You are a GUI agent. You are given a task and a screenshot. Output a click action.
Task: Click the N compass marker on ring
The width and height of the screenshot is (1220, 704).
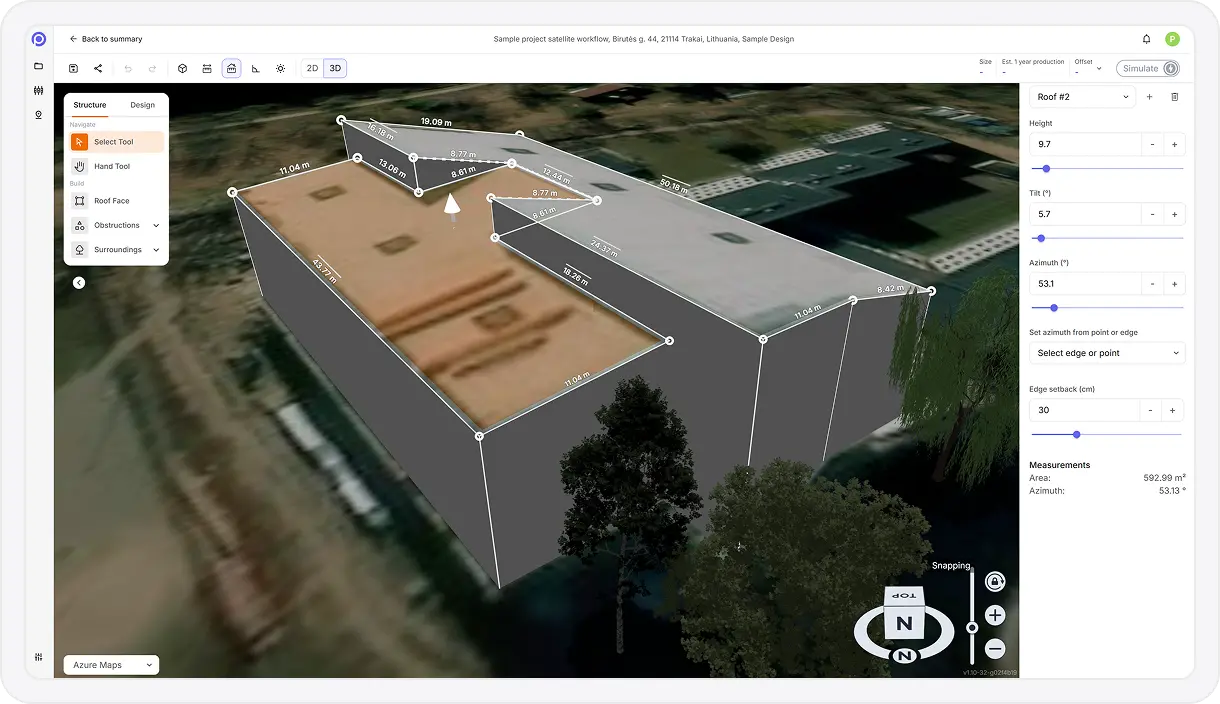coord(905,656)
